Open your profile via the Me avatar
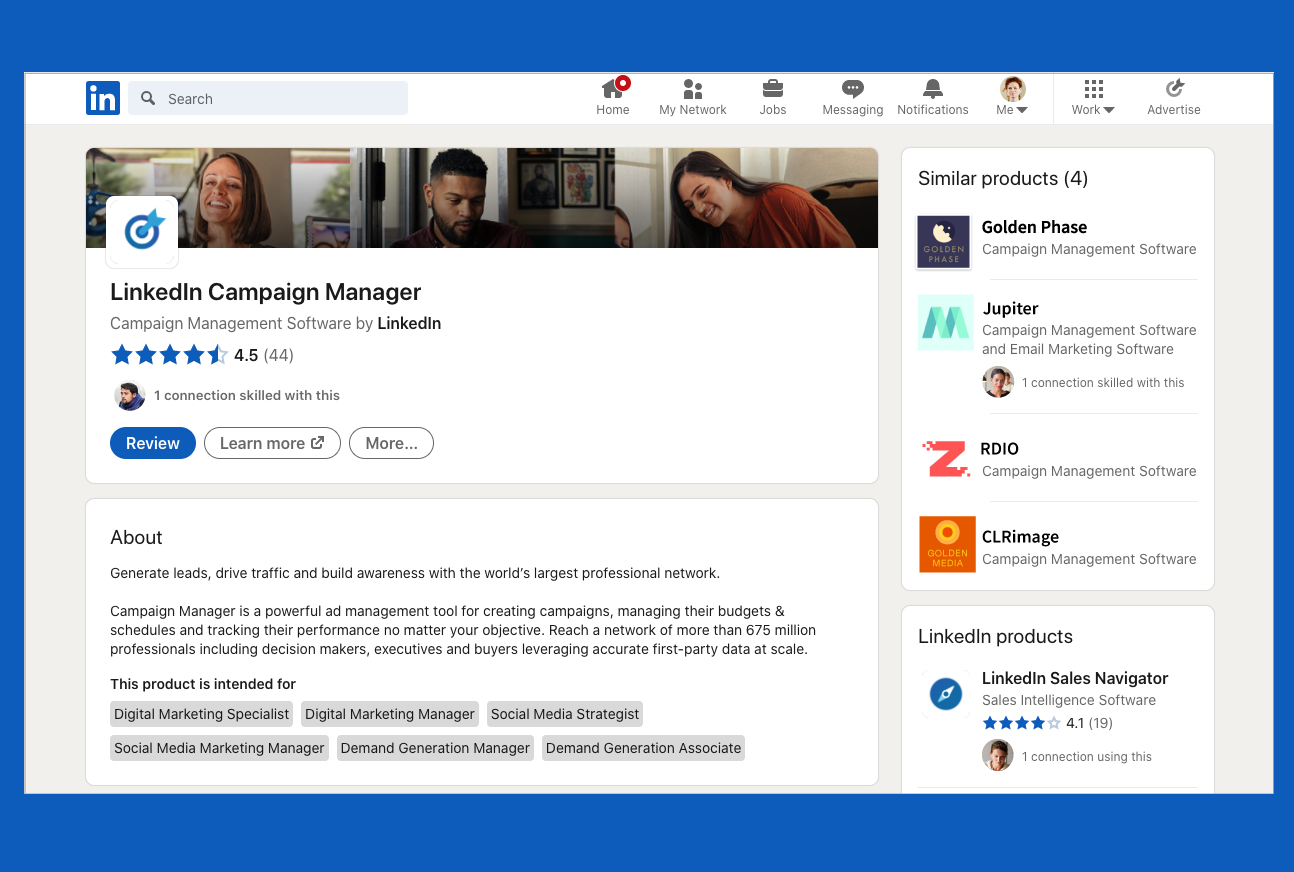Image resolution: width=1294 pixels, height=872 pixels. point(1011,89)
